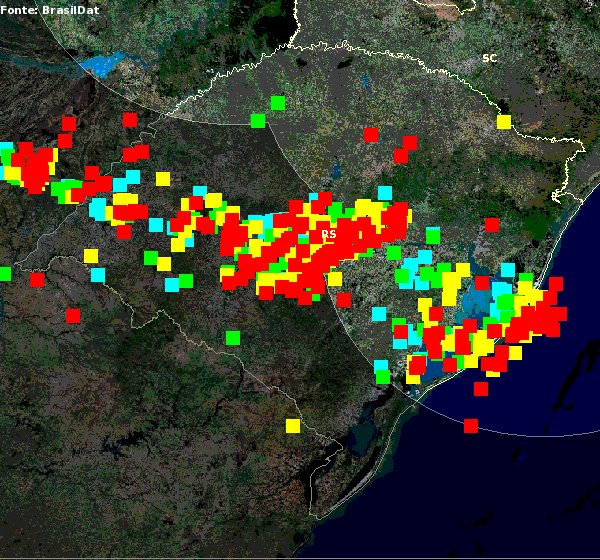Select the 'SC' state label
The image size is (600, 560).
[x=490, y=58]
